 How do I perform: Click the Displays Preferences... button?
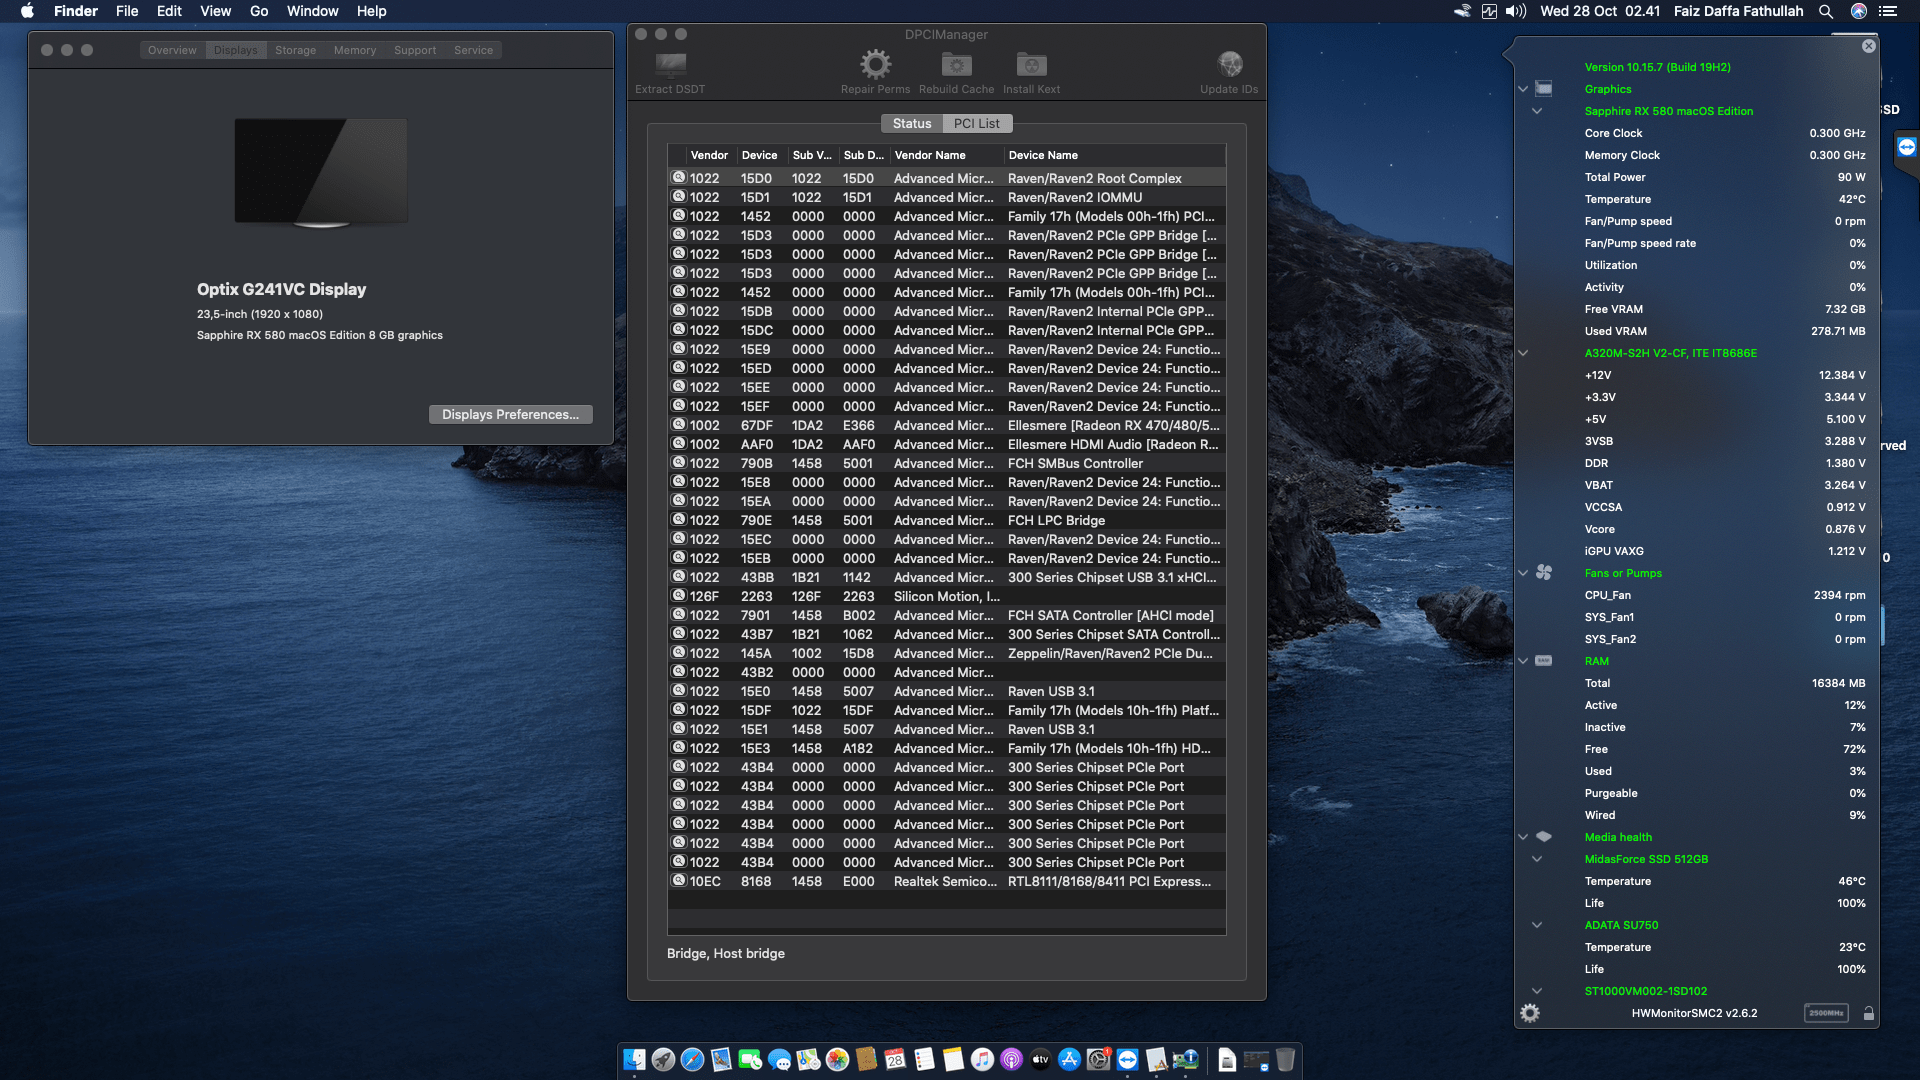(511, 414)
